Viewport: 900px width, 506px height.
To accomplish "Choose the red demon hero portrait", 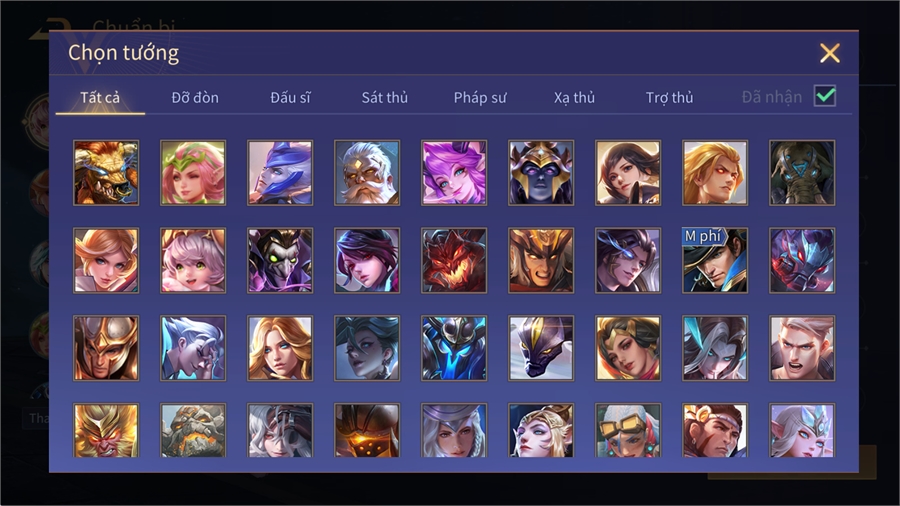I will coord(454,260).
